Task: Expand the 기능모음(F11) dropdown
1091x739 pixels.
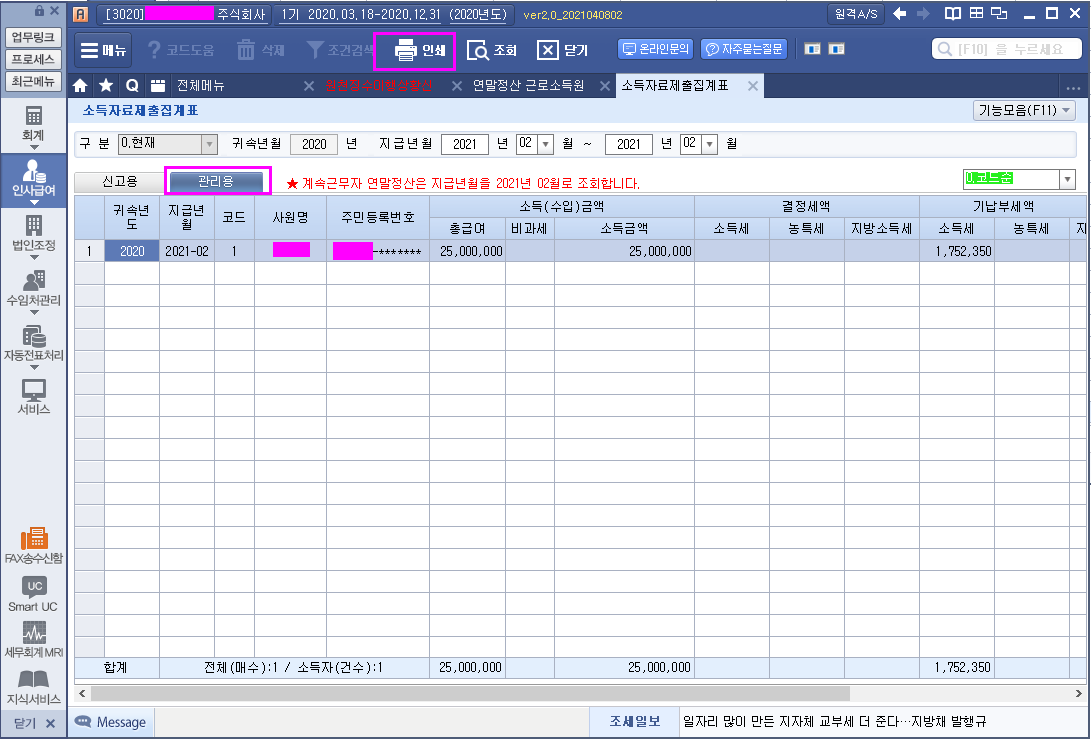Action: coord(1023,110)
